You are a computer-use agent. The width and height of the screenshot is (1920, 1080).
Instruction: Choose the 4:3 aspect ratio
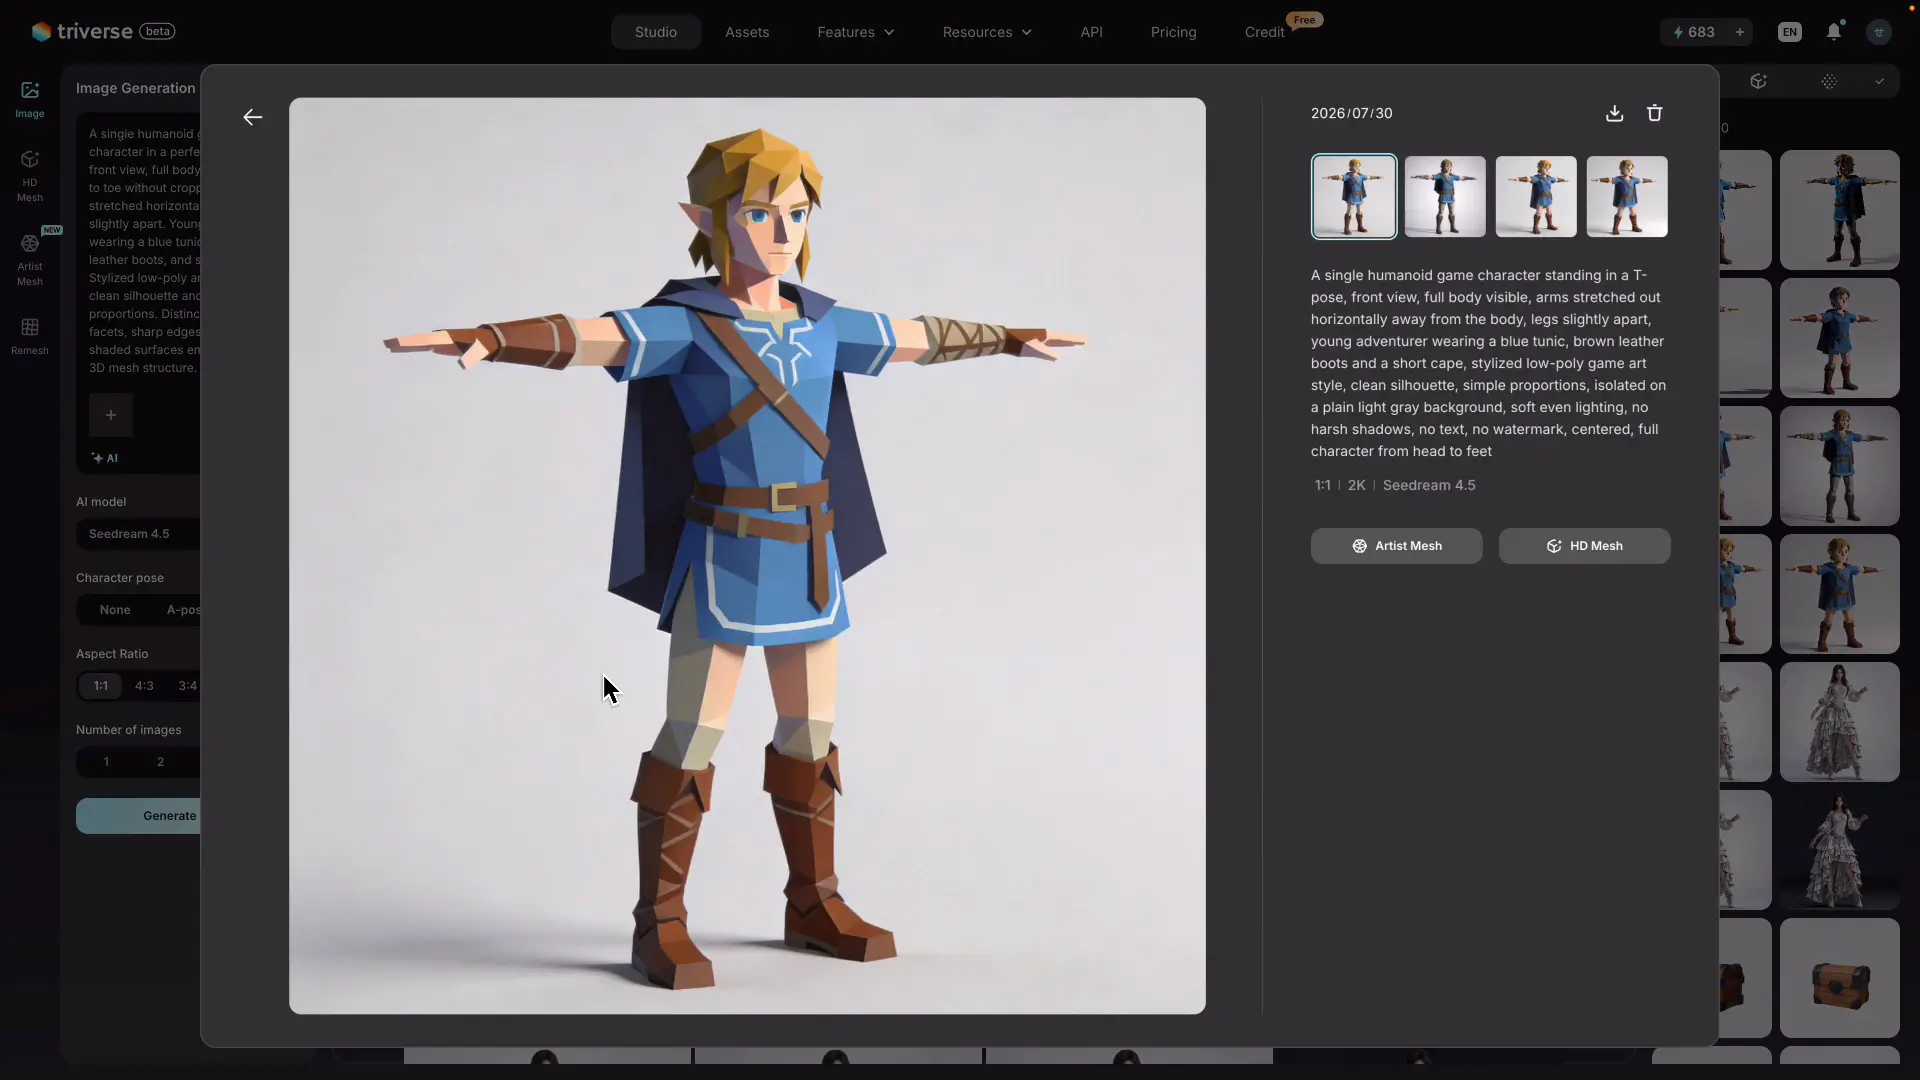point(144,686)
